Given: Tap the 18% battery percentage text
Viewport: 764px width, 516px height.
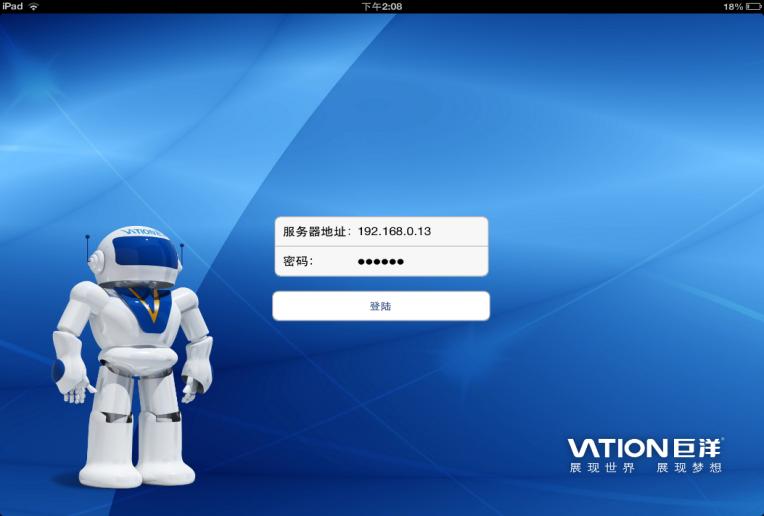Looking at the screenshot, I should (x=731, y=6).
